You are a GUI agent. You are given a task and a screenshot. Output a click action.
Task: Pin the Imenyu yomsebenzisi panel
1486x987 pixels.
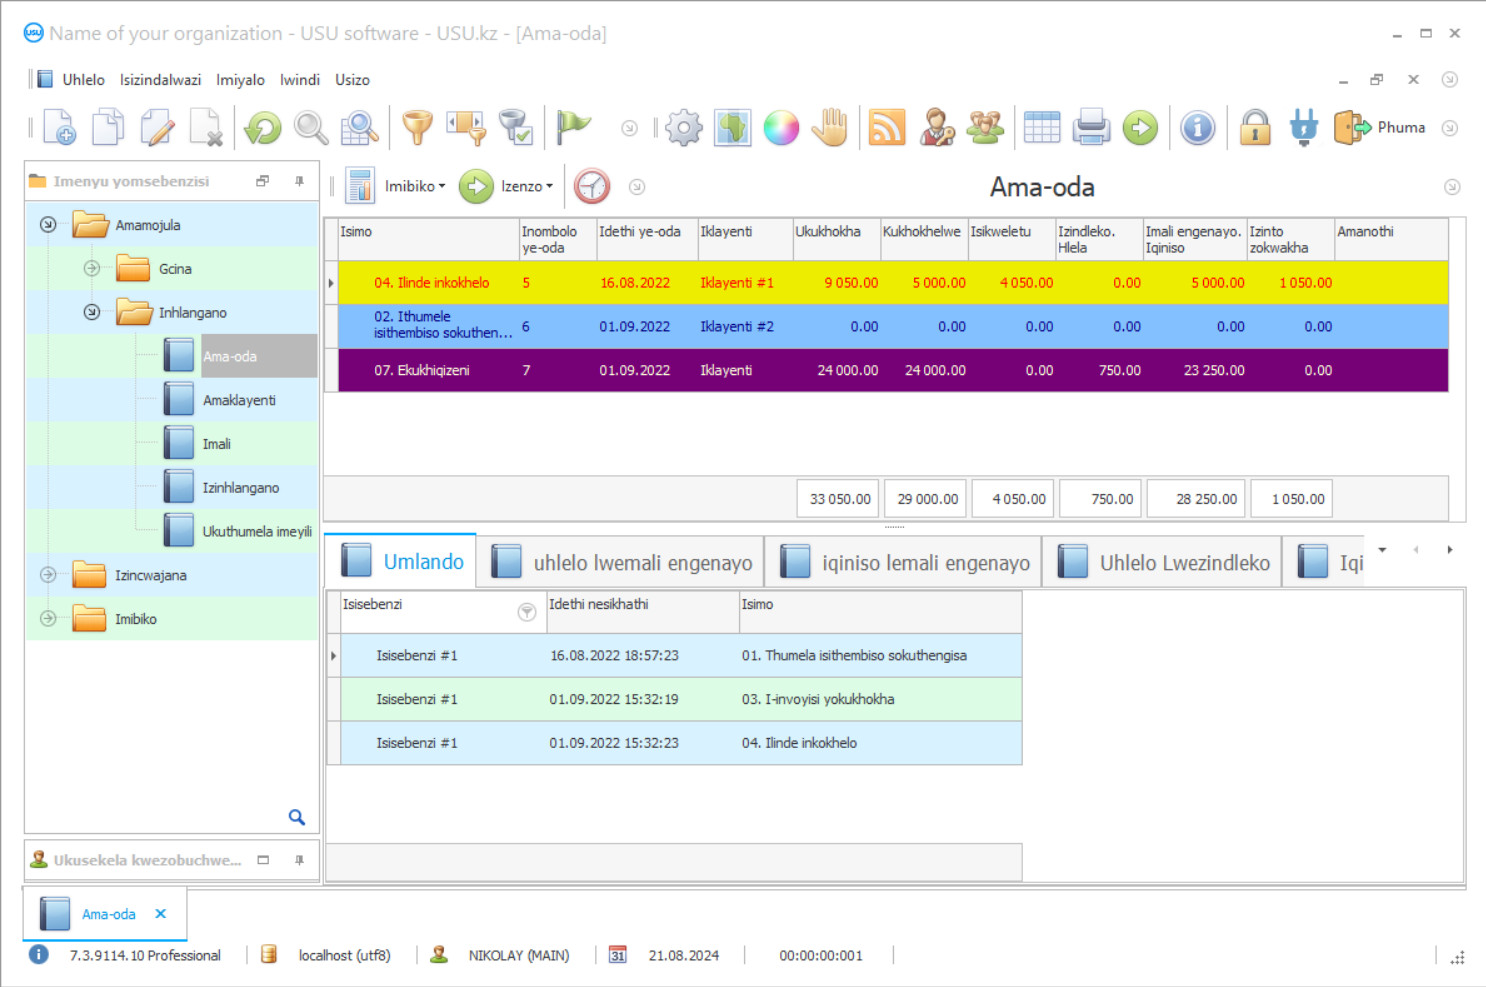coord(299,181)
